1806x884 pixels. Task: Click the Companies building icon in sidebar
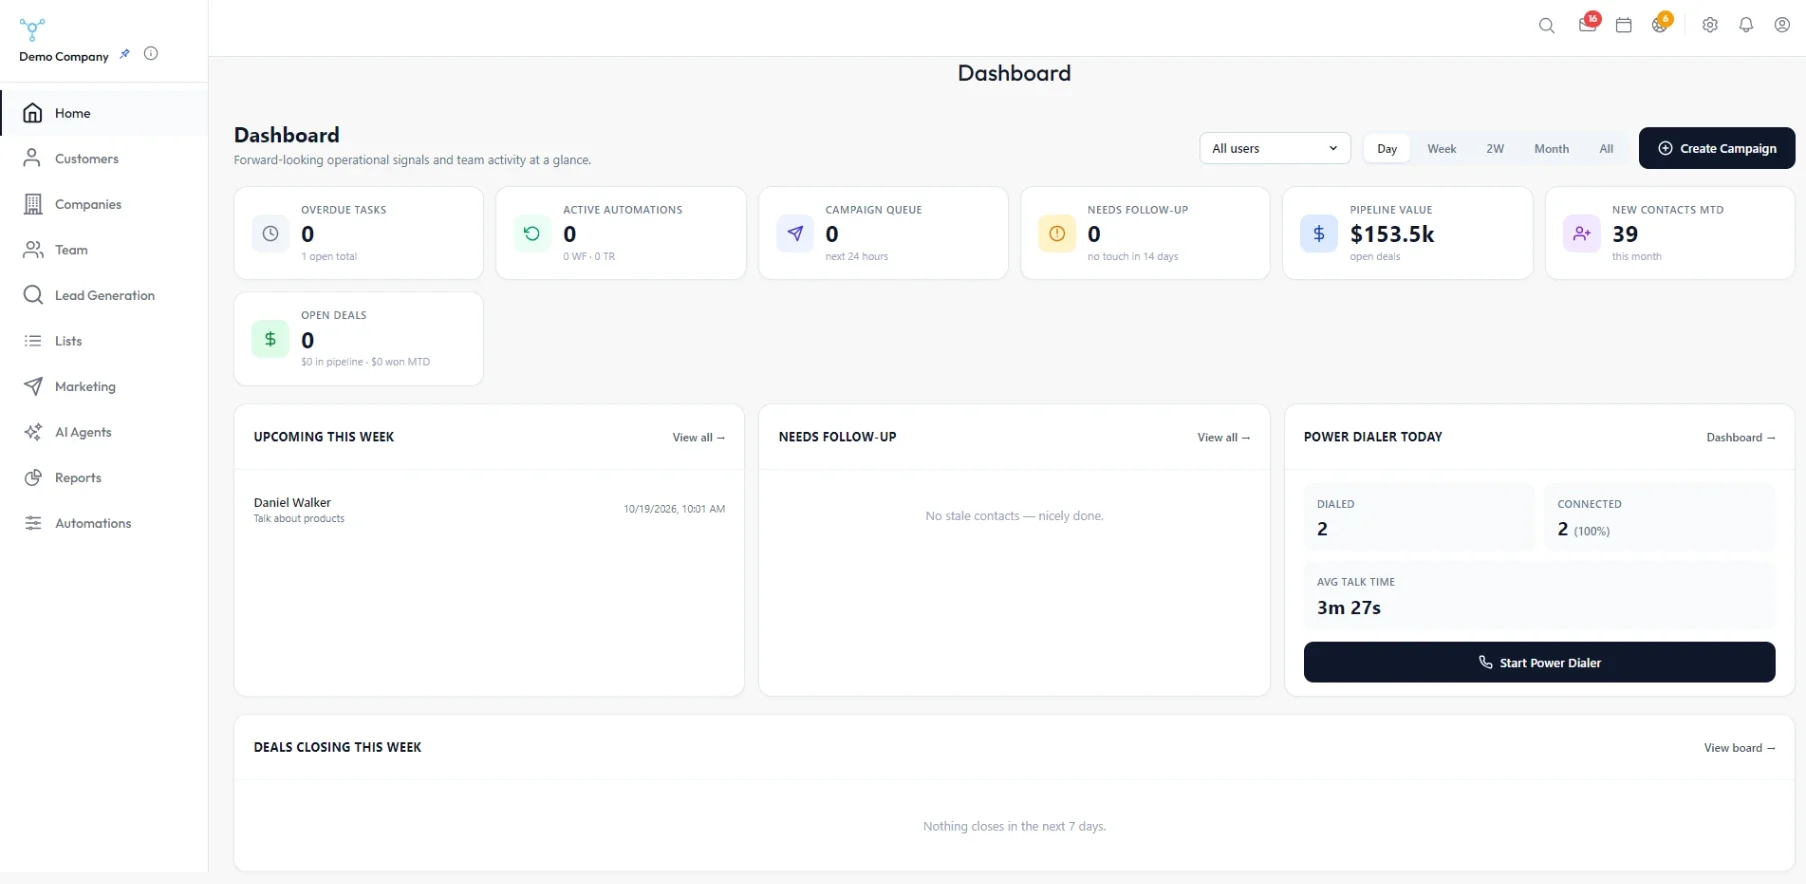(x=33, y=204)
